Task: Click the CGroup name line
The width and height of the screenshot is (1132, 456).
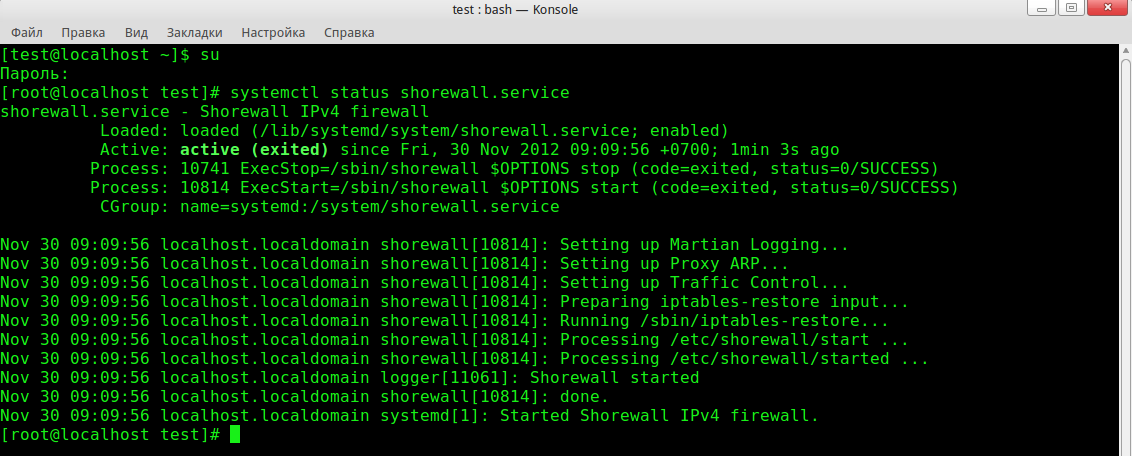Action: (330, 207)
